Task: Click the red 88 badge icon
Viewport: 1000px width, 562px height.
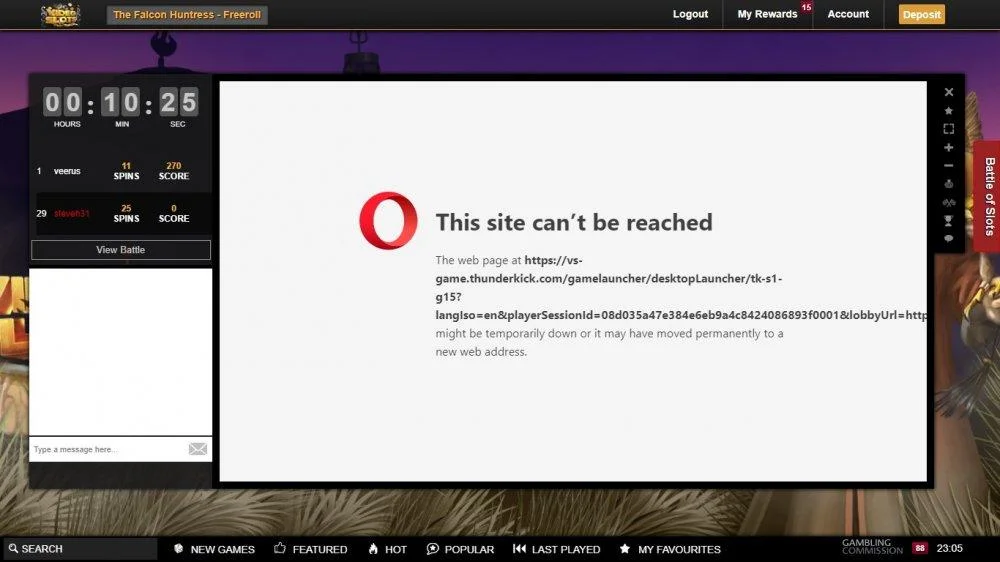Action: pyautogui.click(x=920, y=548)
